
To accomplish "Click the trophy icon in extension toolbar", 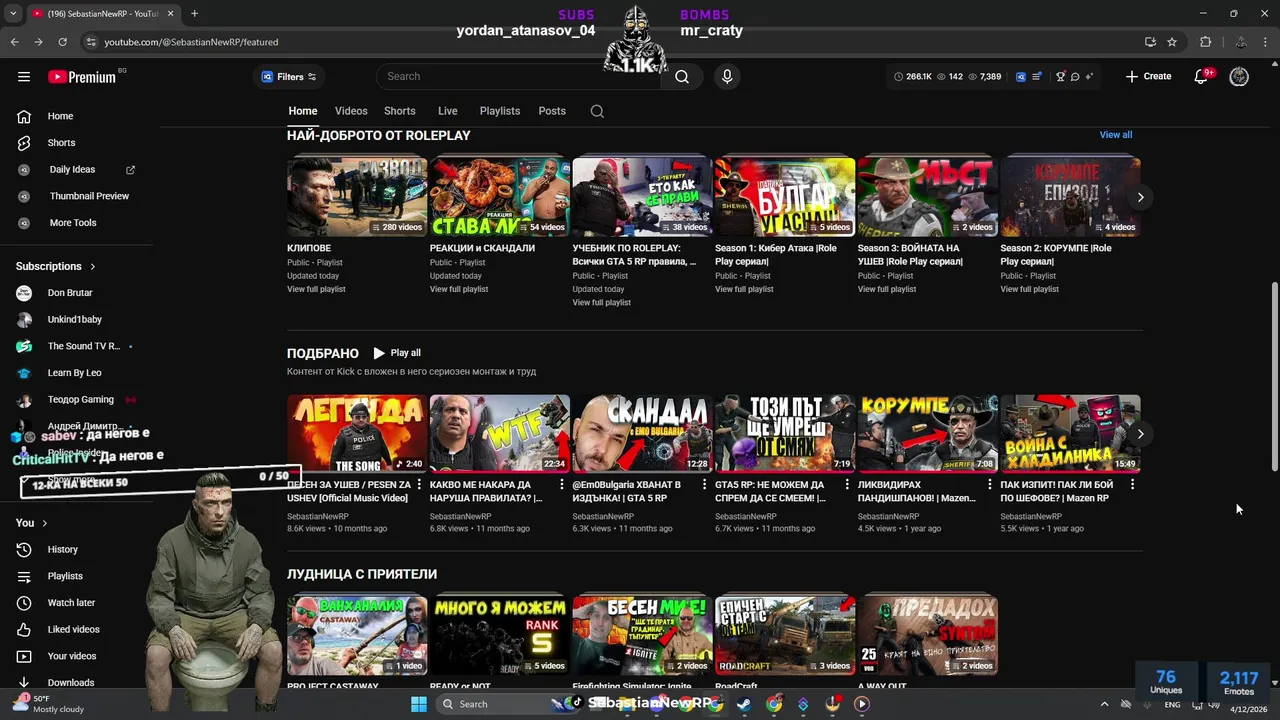I will [x=1060, y=77].
